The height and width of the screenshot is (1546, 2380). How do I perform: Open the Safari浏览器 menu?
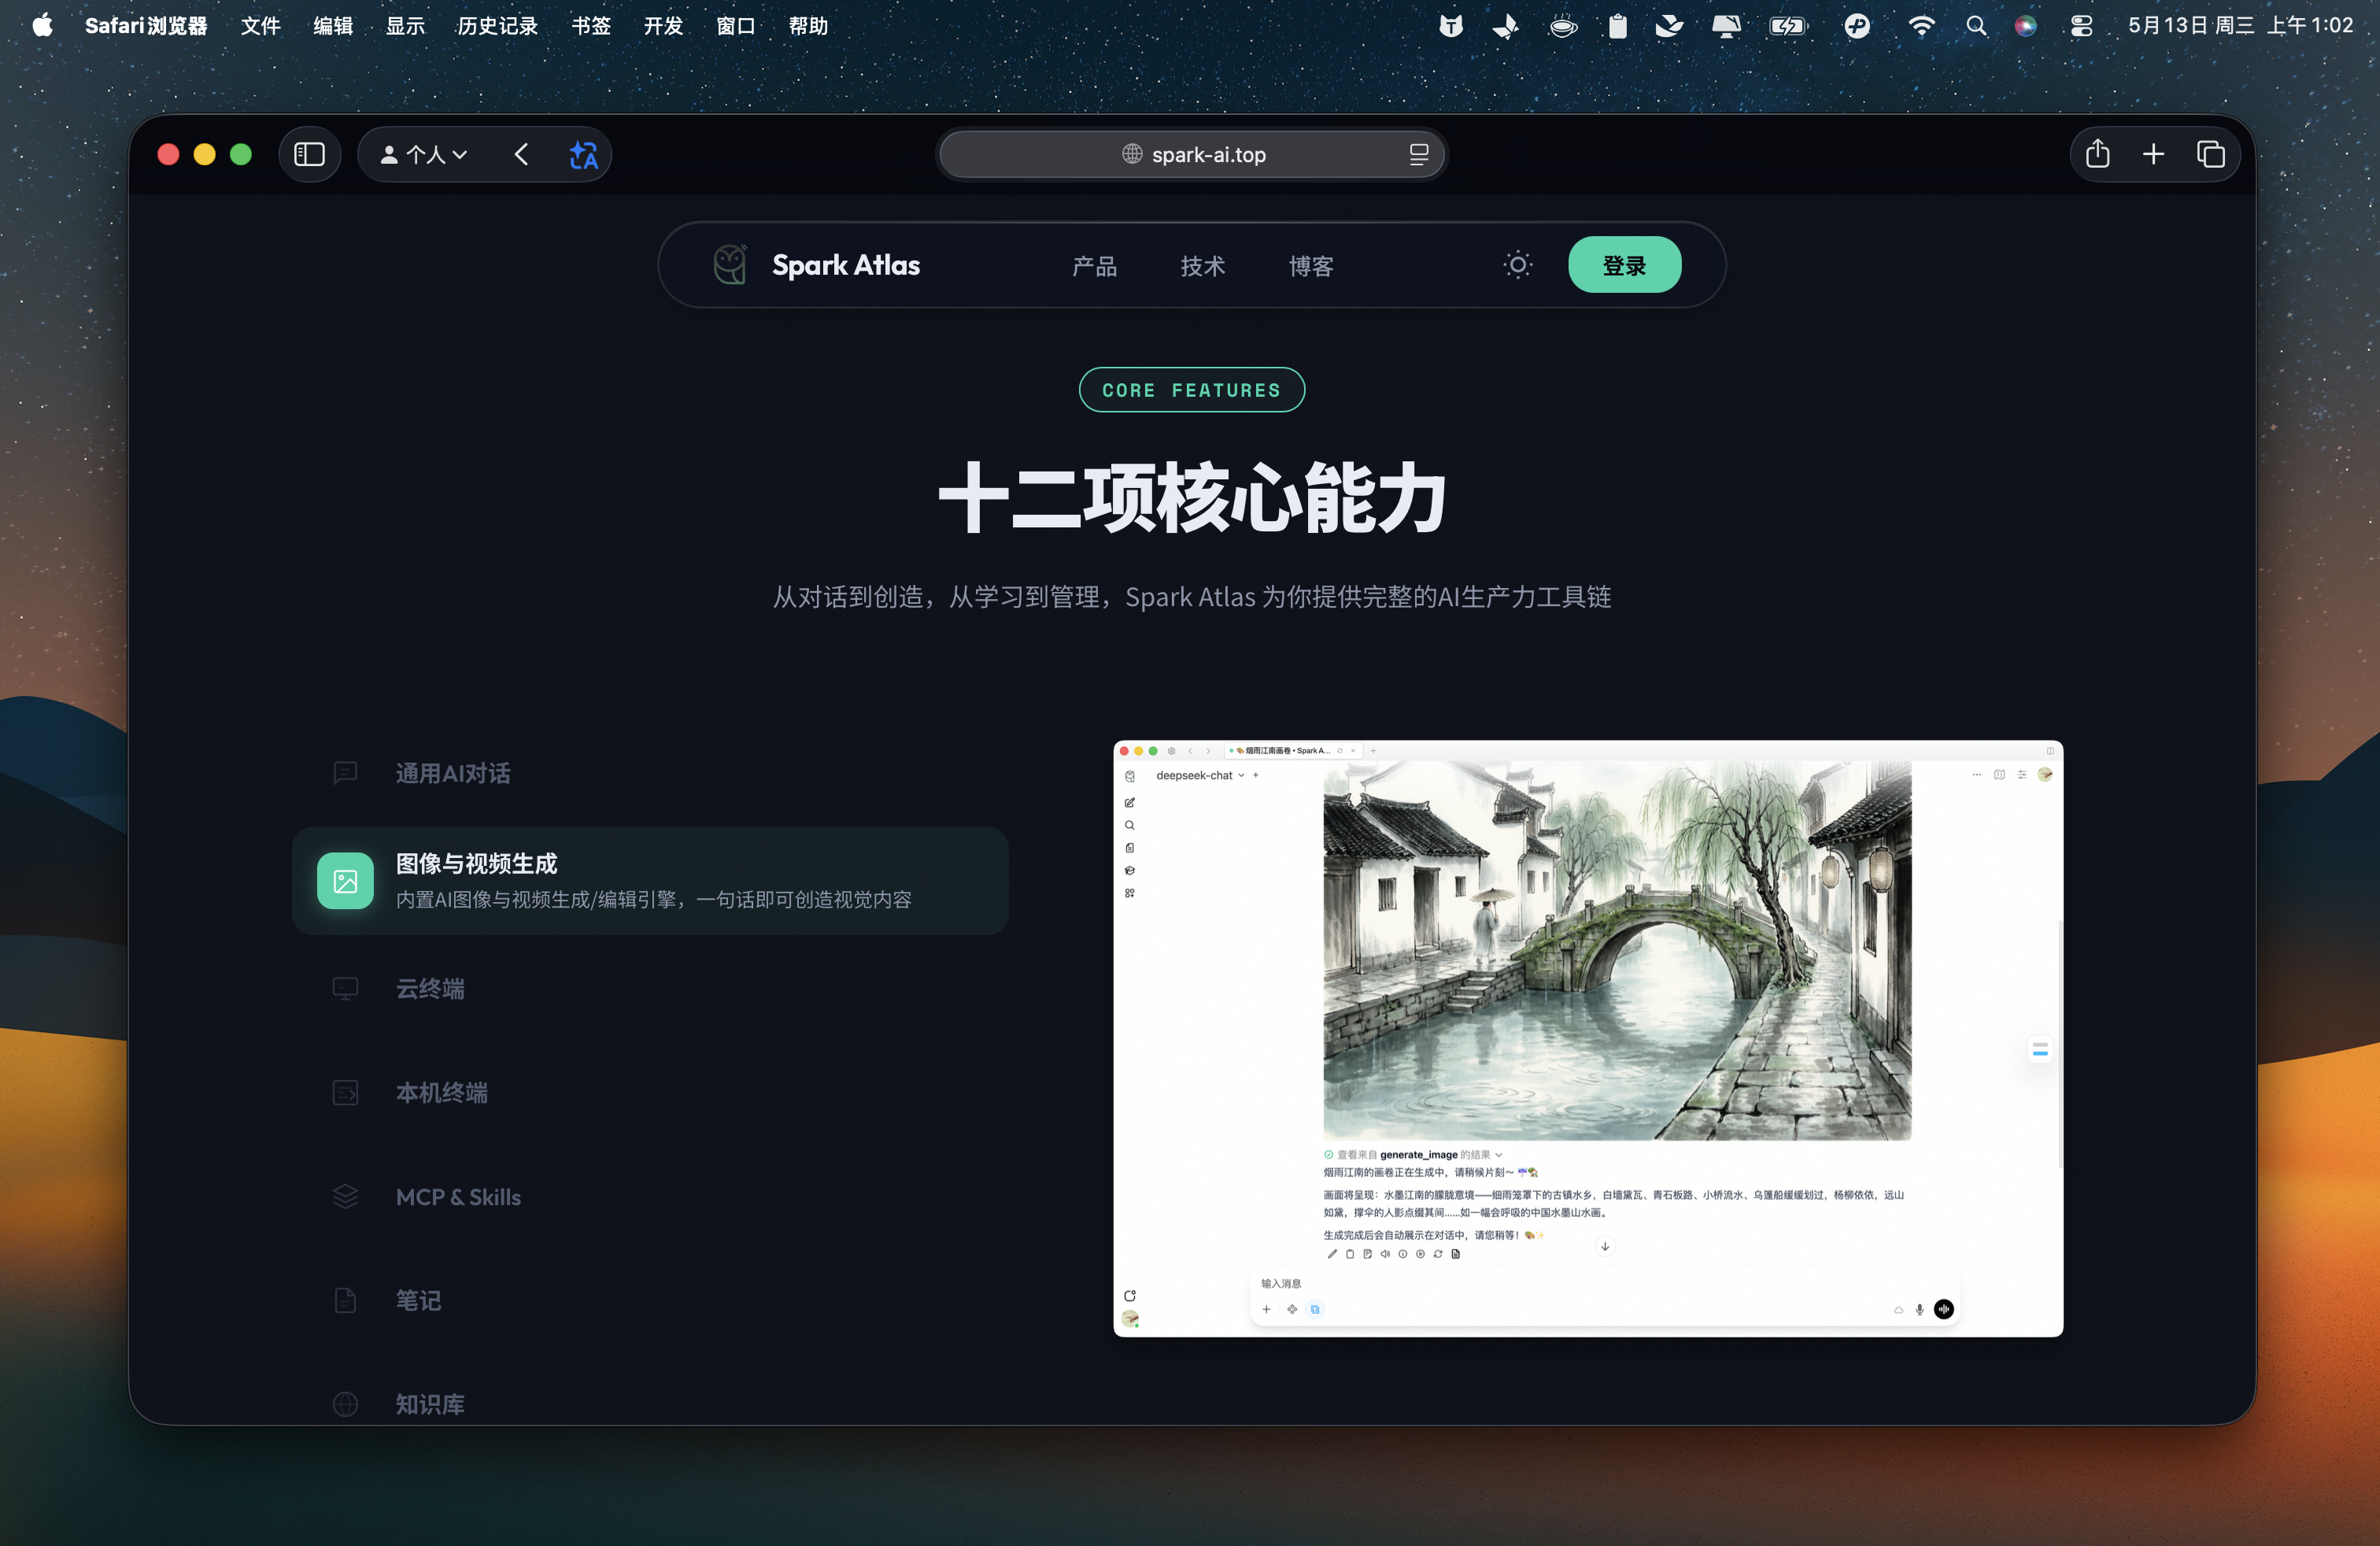(146, 26)
